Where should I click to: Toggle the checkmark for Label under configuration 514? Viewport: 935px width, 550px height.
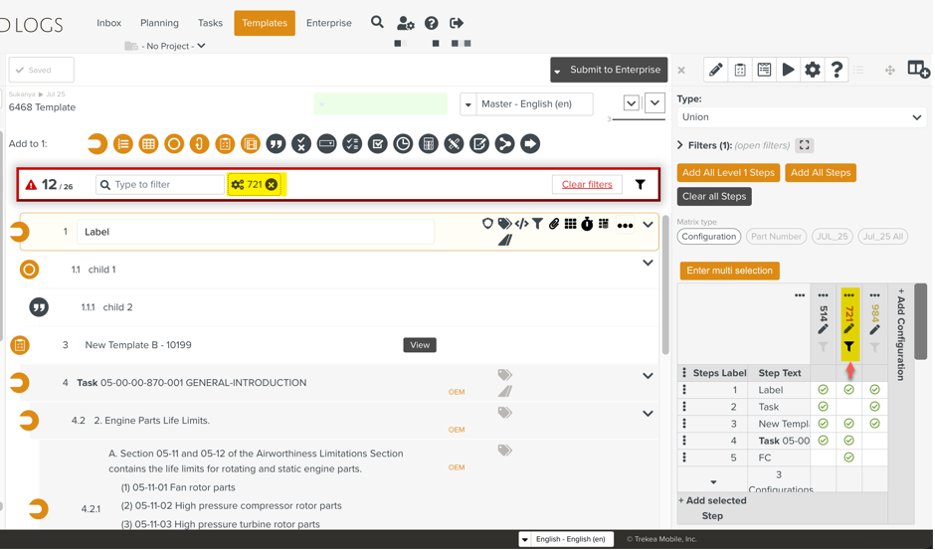coord(823,390)
